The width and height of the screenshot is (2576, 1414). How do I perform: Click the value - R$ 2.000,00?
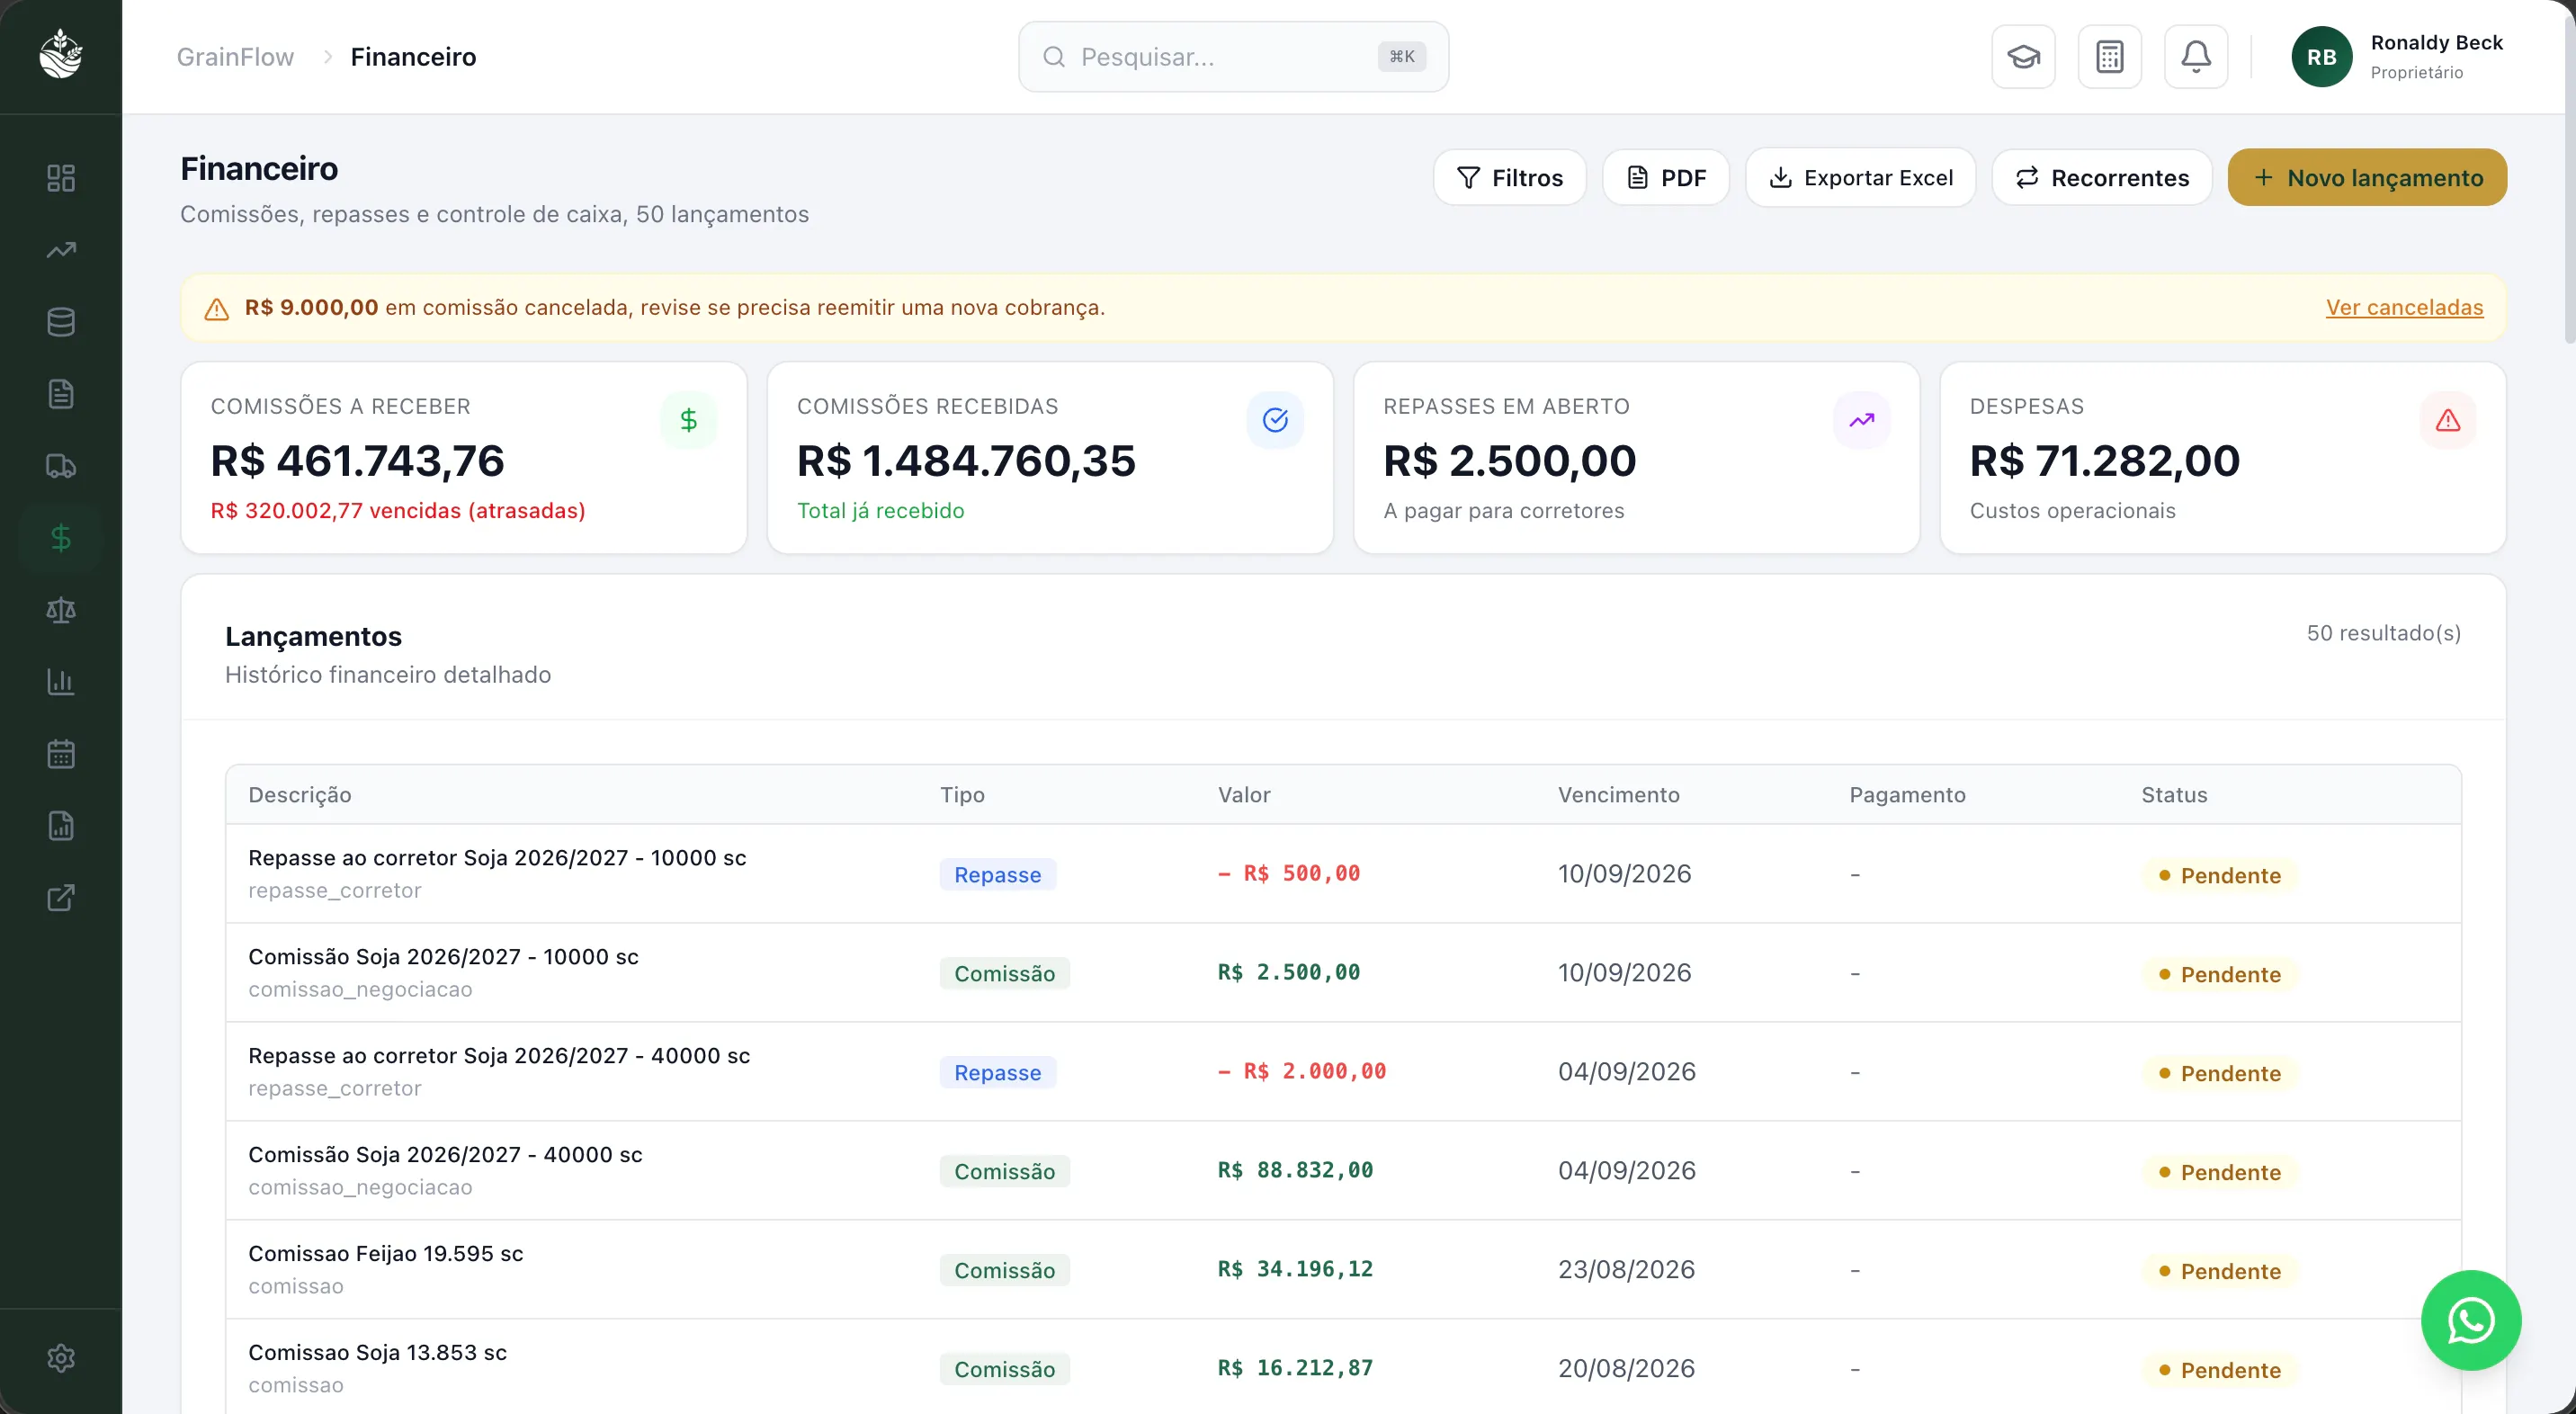click(x=1301, y=1071)
